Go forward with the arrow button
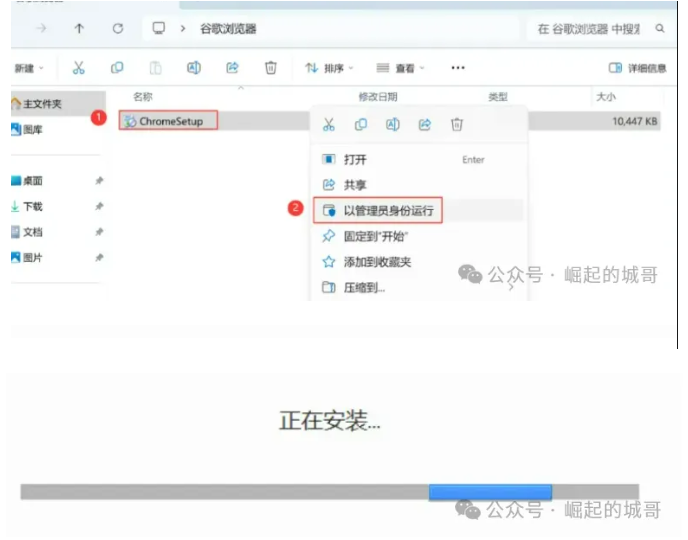 point(41,29)
